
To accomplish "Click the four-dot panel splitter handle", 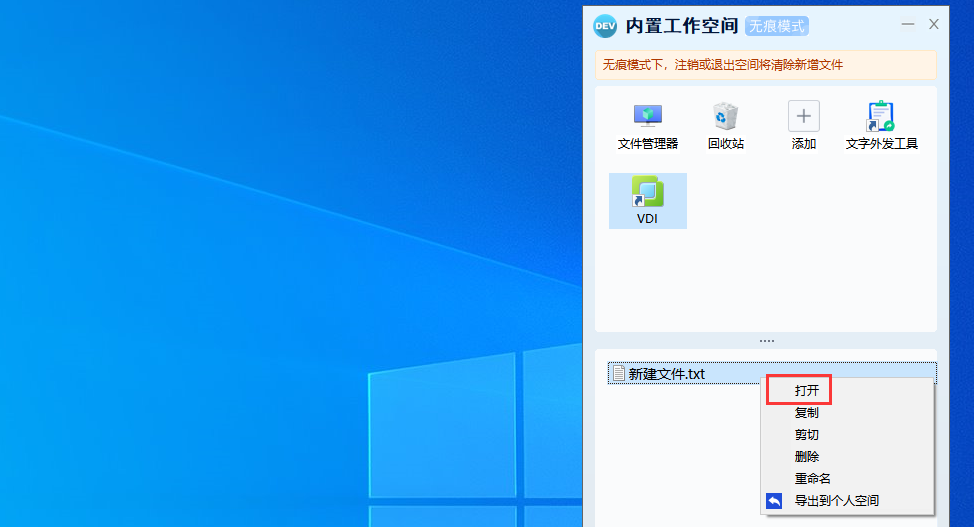I will [767, 341].
